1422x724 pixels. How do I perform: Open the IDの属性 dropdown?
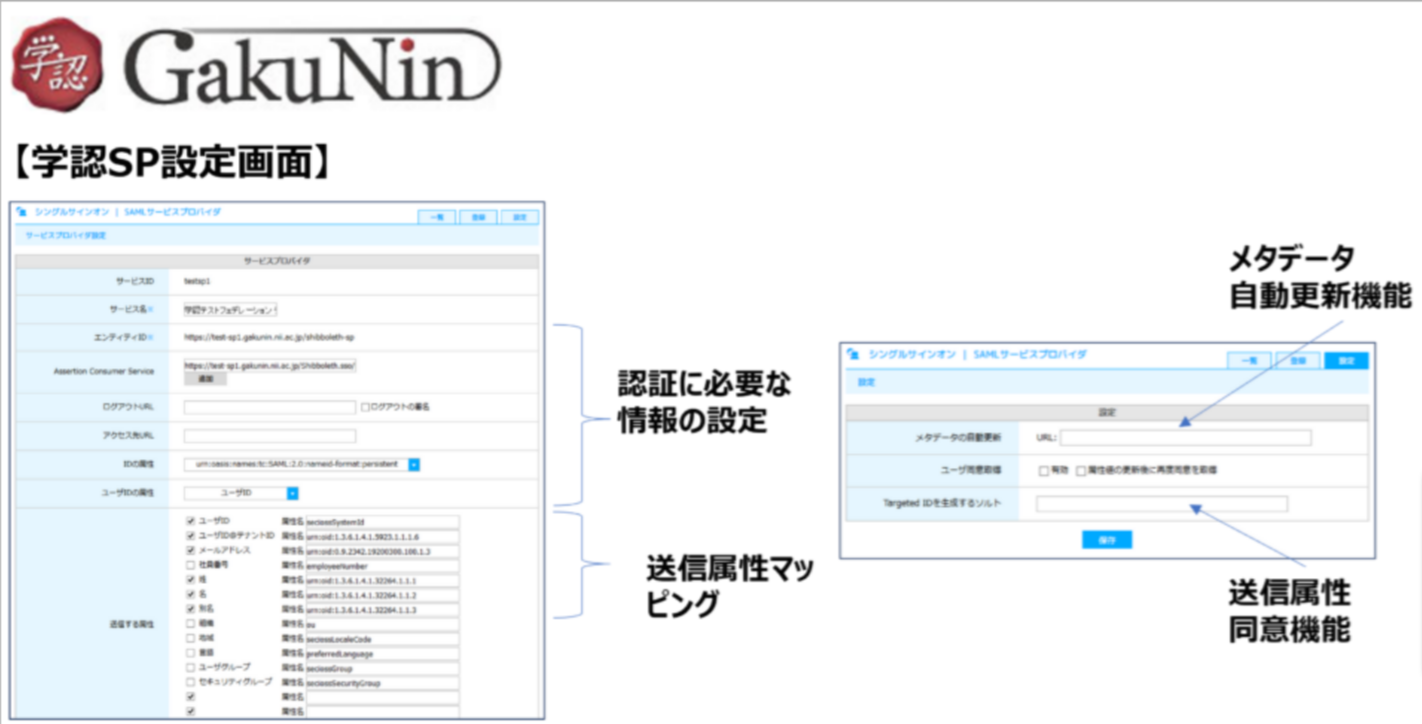(414, 464)
